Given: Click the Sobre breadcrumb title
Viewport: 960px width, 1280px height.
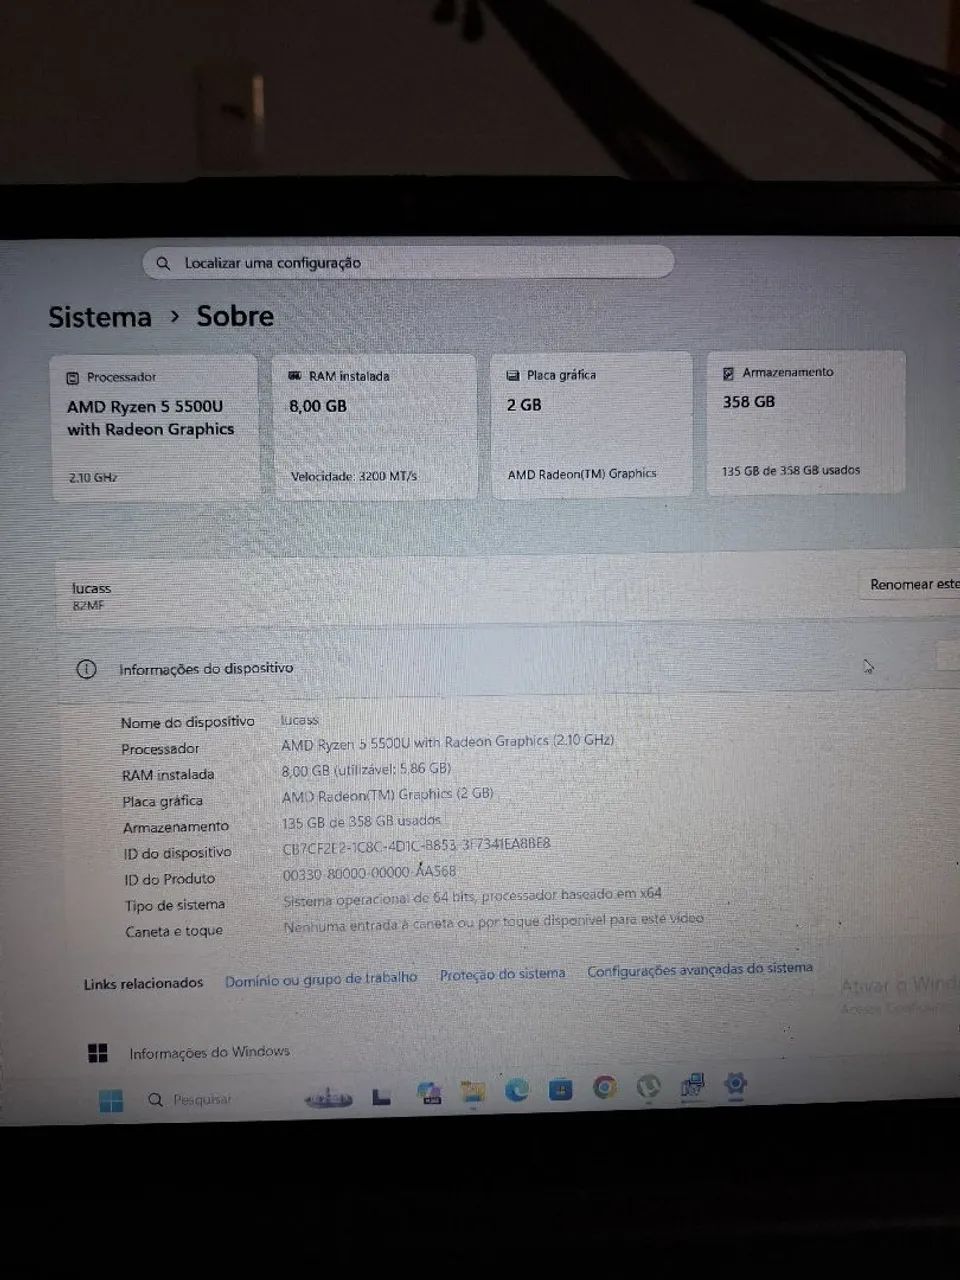Looking at the screenshot, I should 235,316.
